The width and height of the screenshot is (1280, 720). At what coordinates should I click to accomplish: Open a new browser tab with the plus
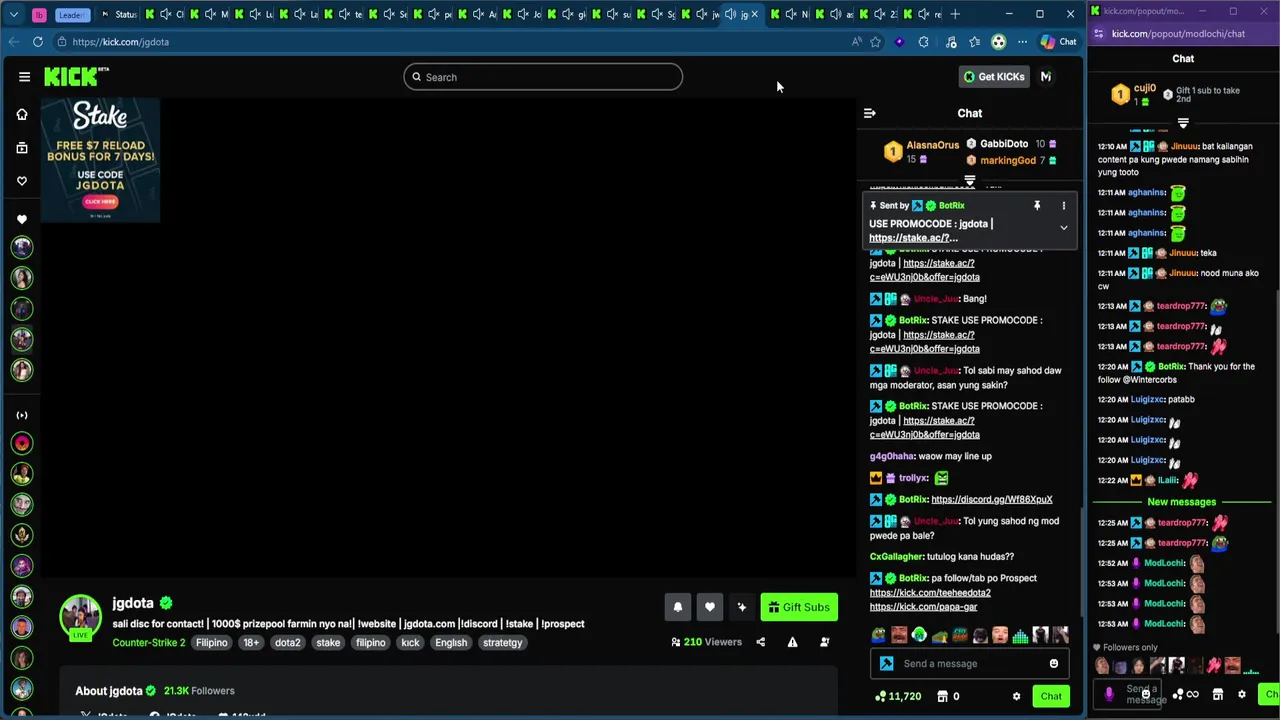(x=955, y=14)
